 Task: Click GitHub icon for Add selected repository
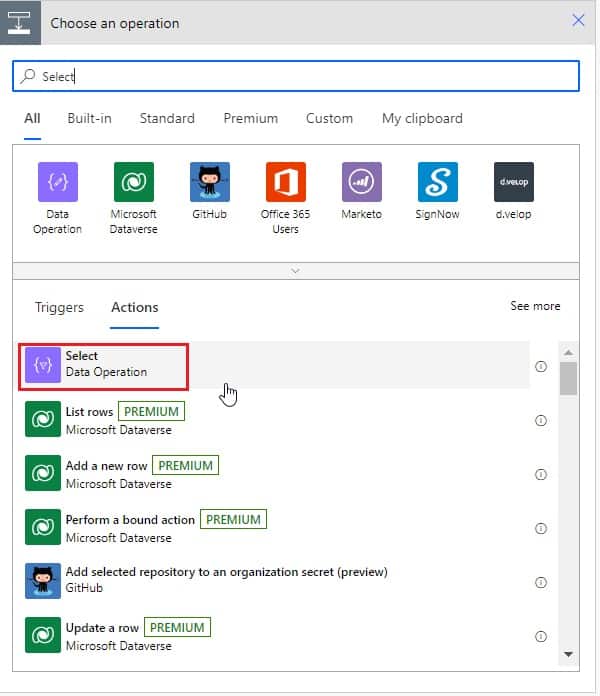click(x=43, y=581)
